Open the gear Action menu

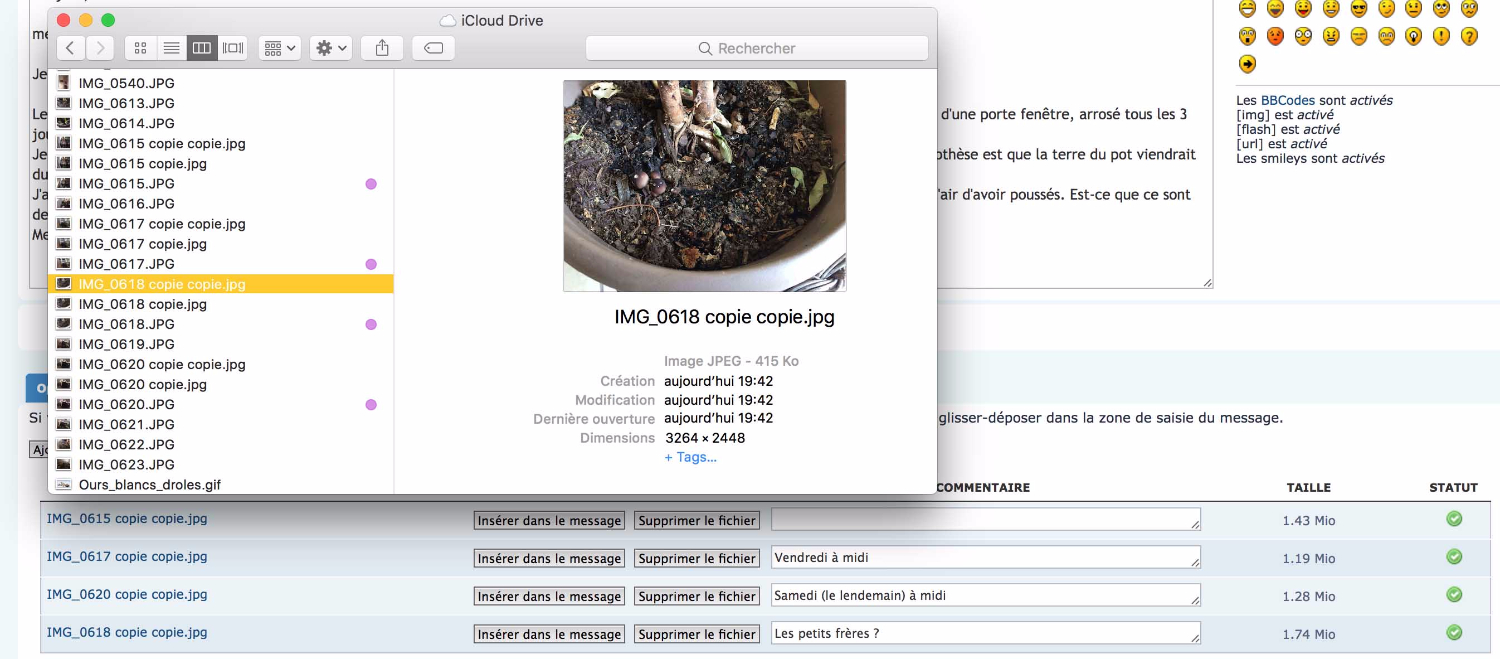tap(330, 48)
